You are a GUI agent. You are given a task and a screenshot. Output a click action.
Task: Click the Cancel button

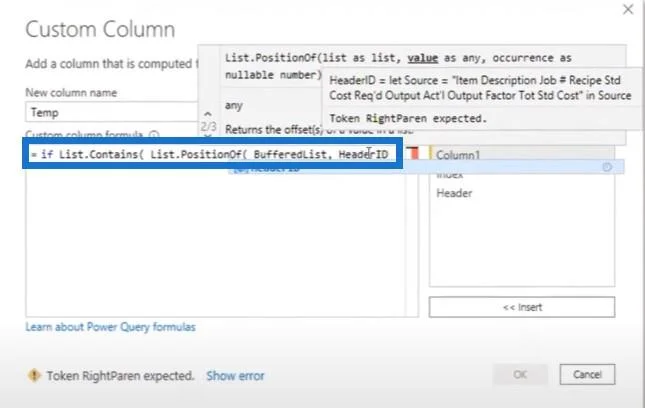coord(587,374)
